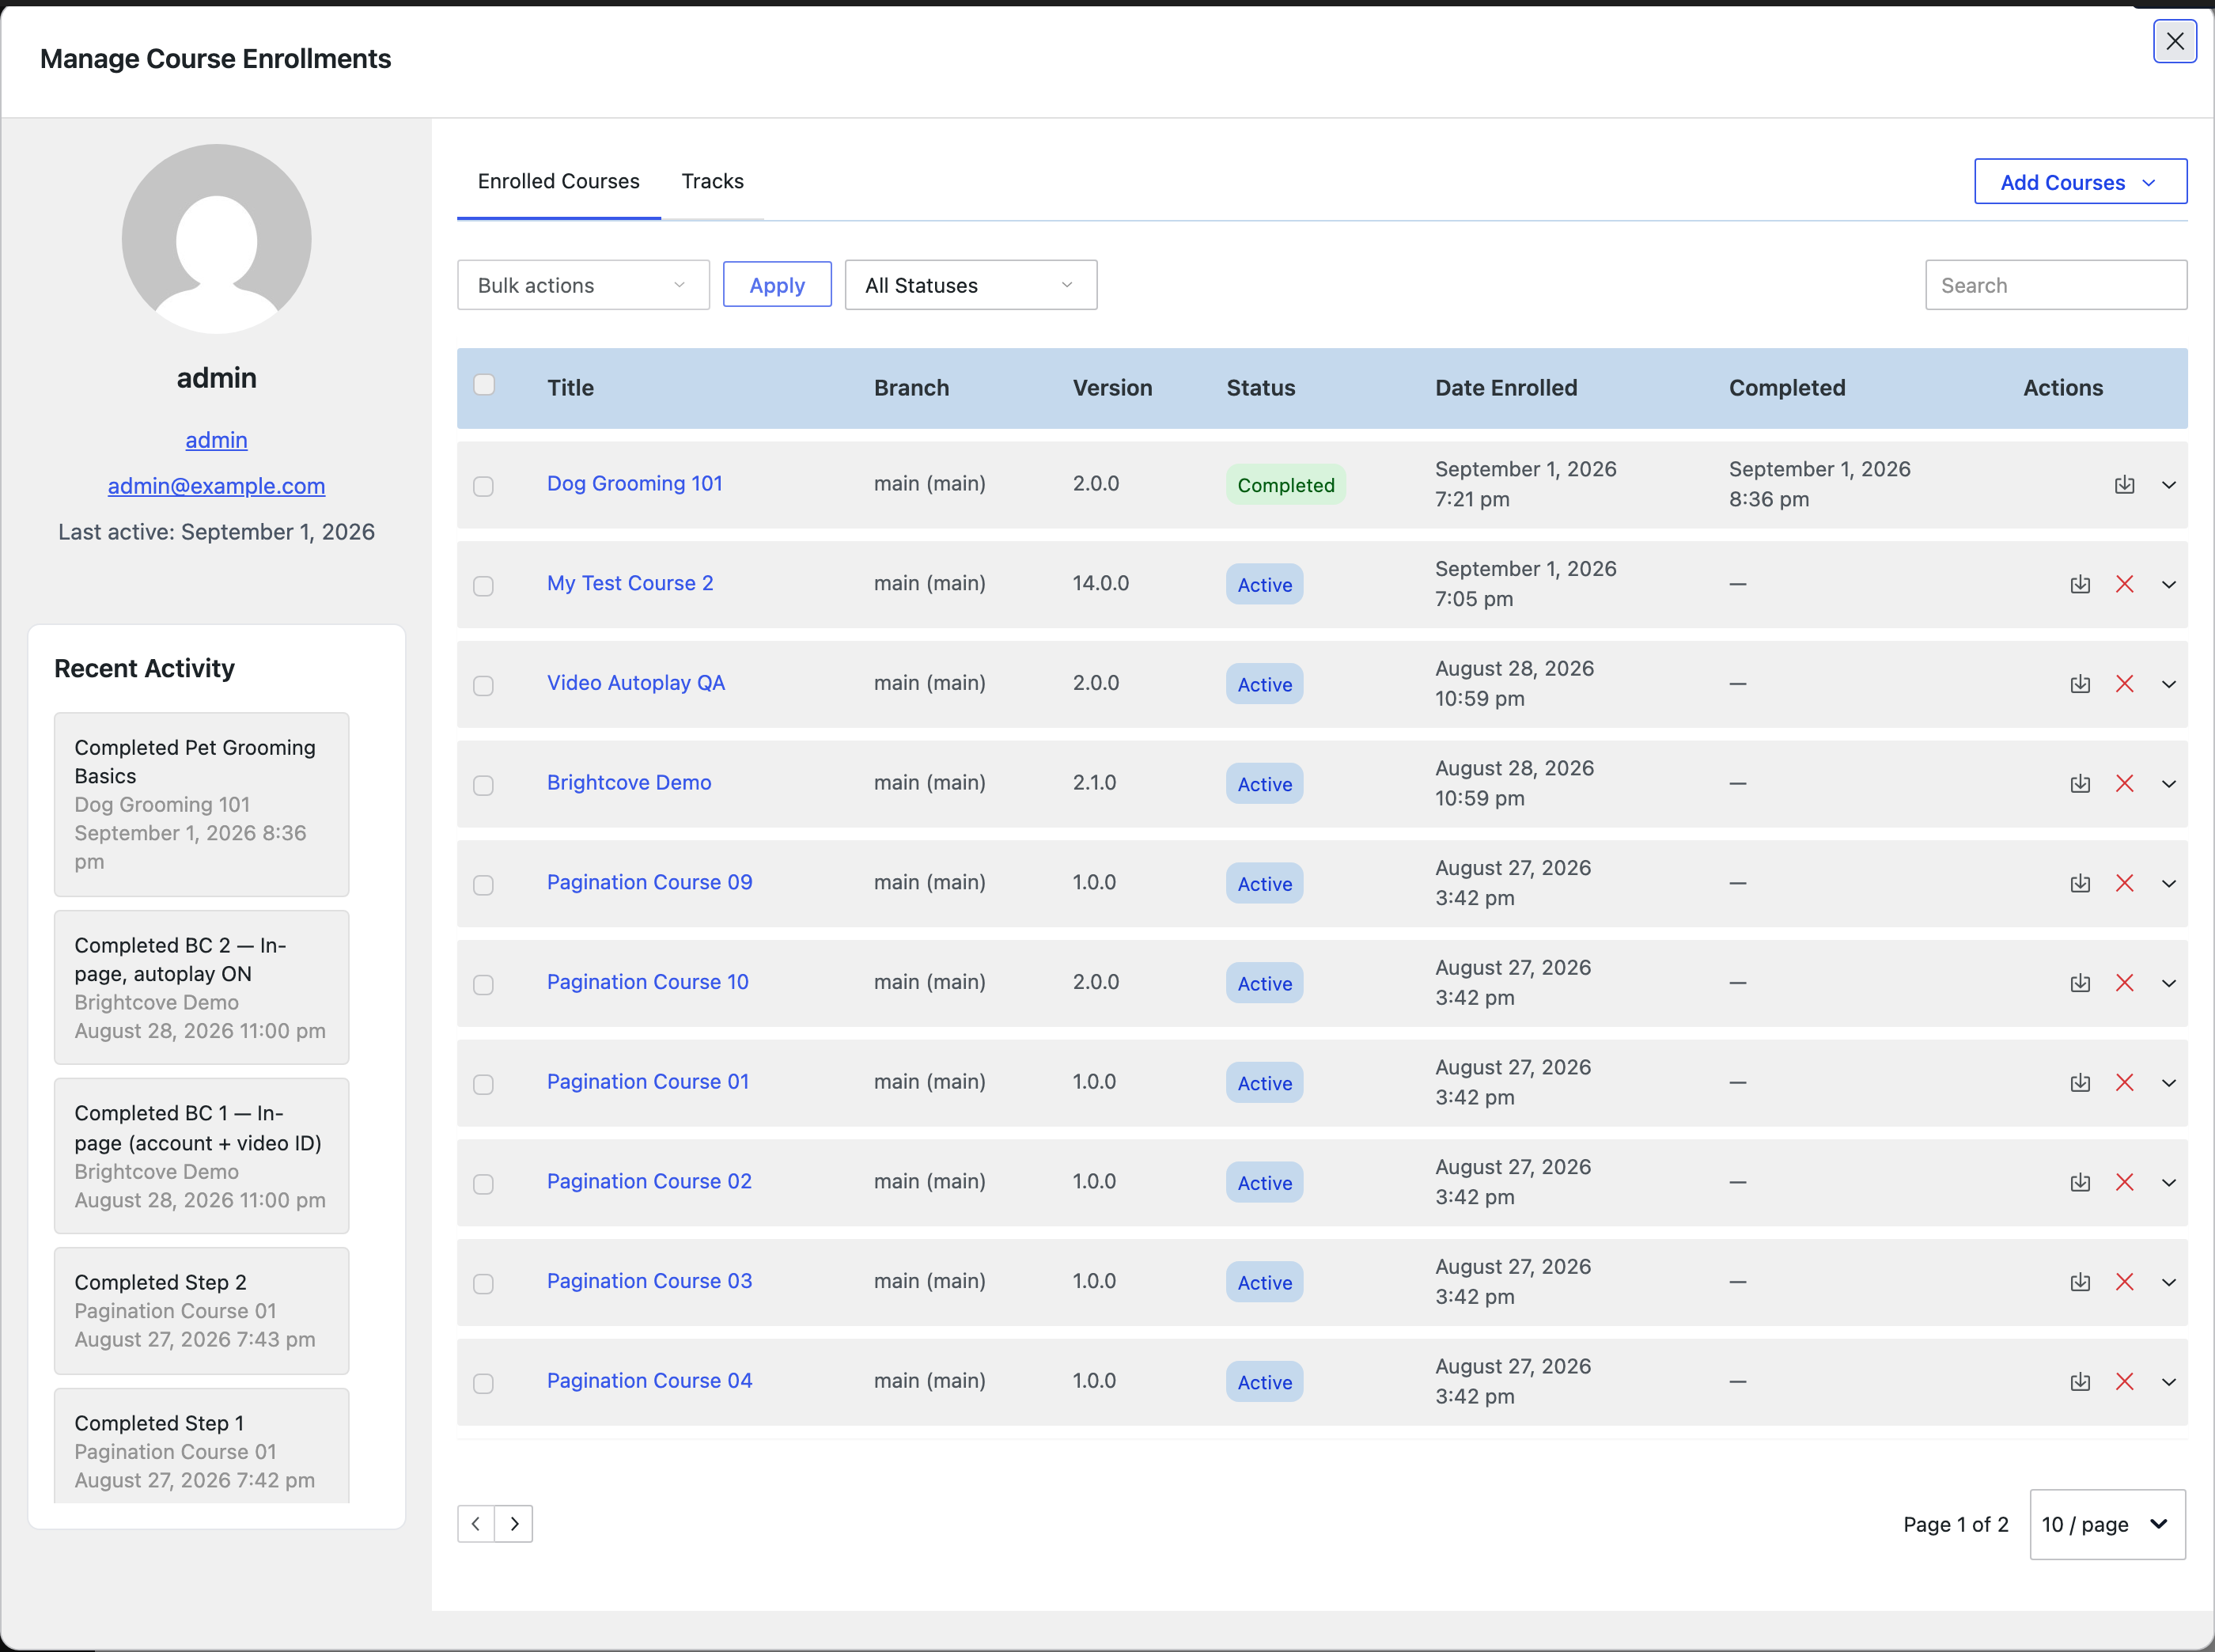Viewport: 2215px width, 1652px height.
Task: Select the Video Autoplay QA row checkbox
Action: point(484,686)
